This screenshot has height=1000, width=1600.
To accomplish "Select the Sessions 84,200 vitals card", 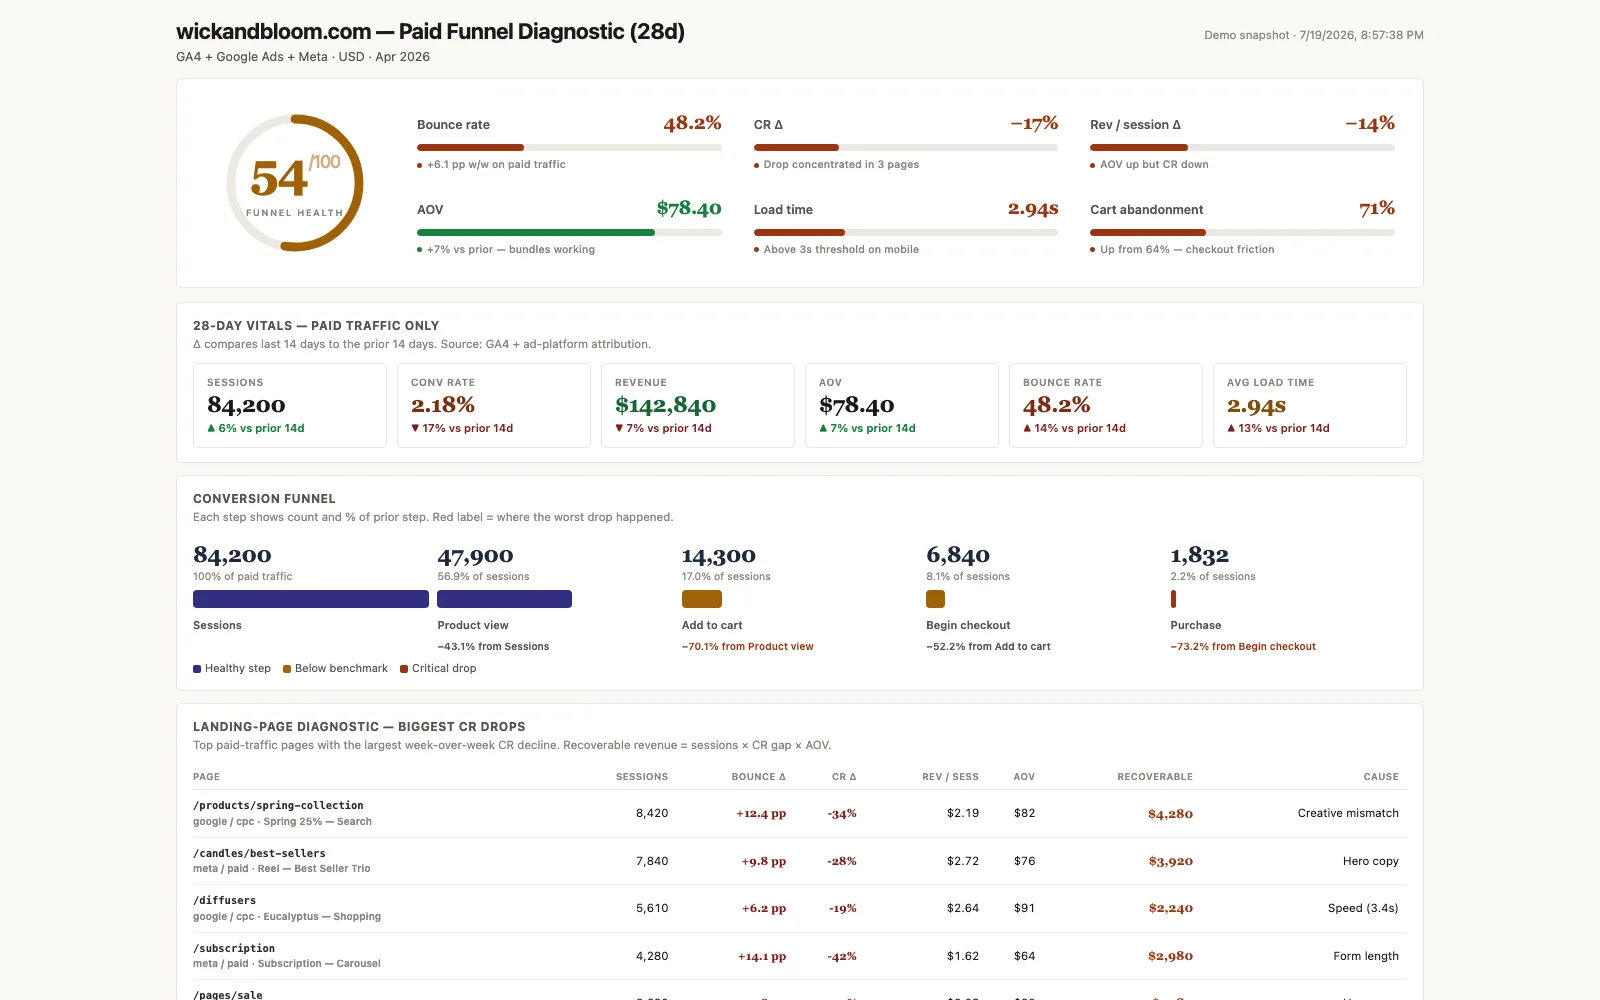I will tap(290, 405).
